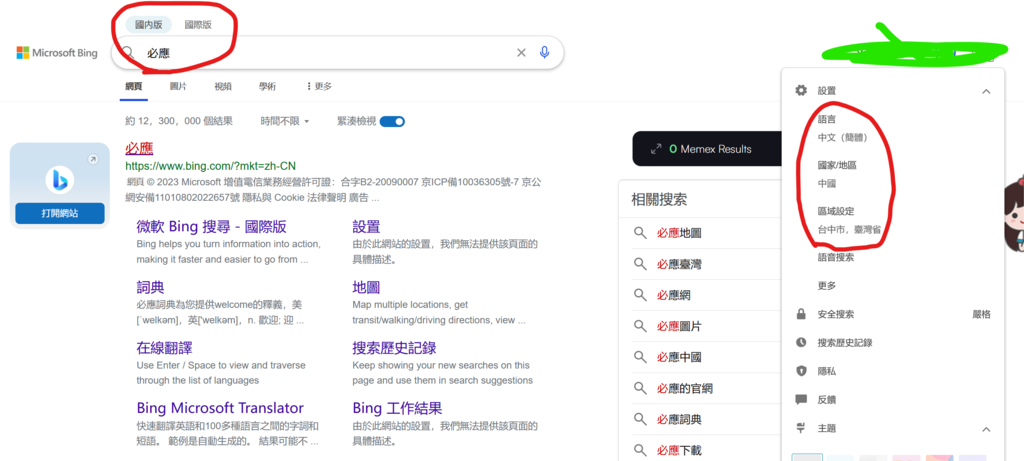Select the orange theme swatch
1024x461 pixels.
pos(939,458)
